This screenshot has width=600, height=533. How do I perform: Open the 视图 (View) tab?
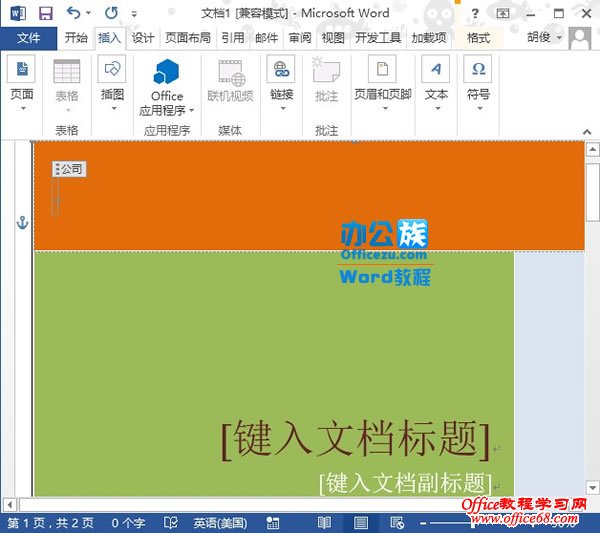333,38
